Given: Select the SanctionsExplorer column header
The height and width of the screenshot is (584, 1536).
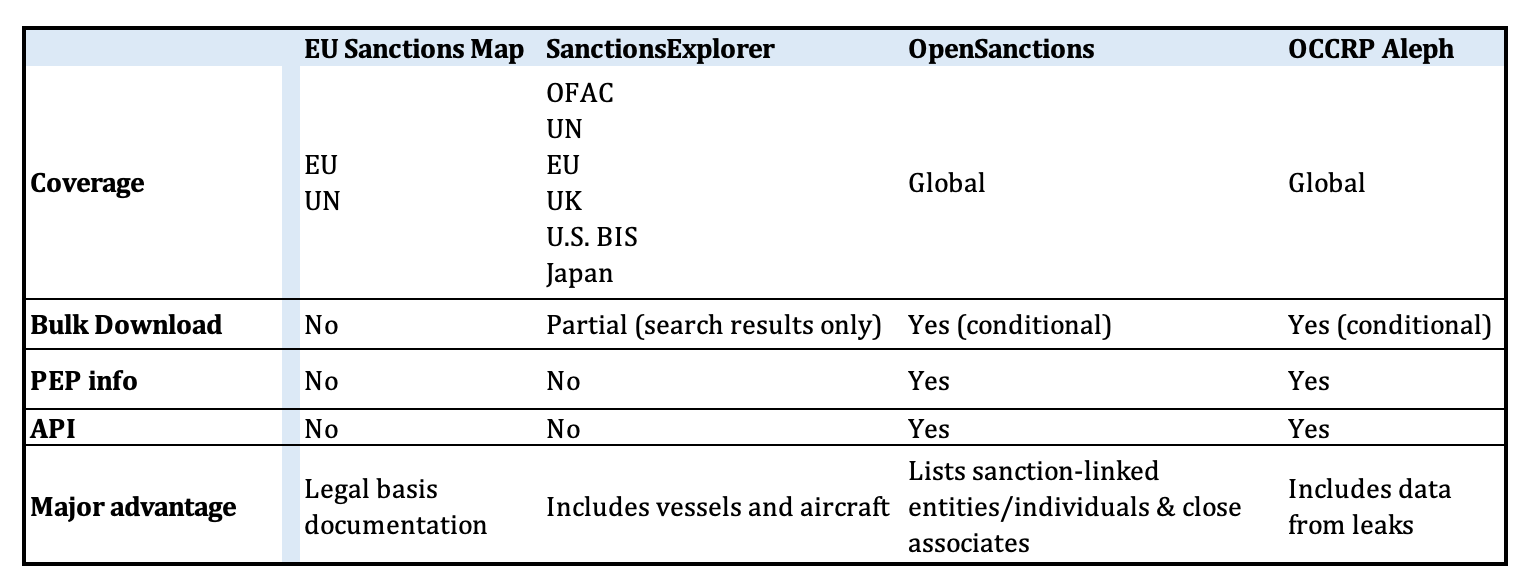Looking at the screenshot, I should tap(660, 48).
